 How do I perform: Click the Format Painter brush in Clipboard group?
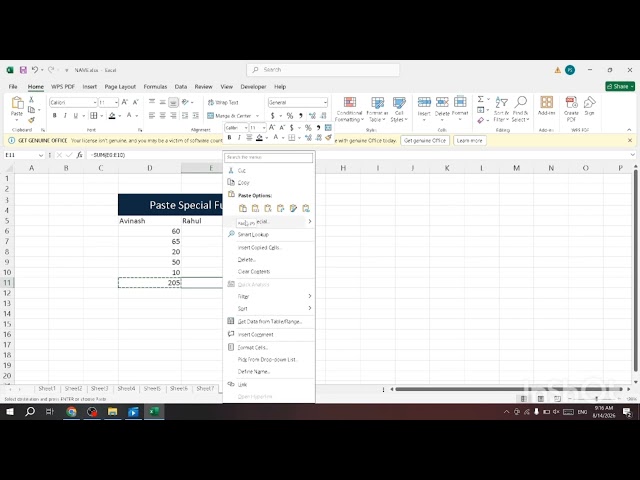point(31,120)
